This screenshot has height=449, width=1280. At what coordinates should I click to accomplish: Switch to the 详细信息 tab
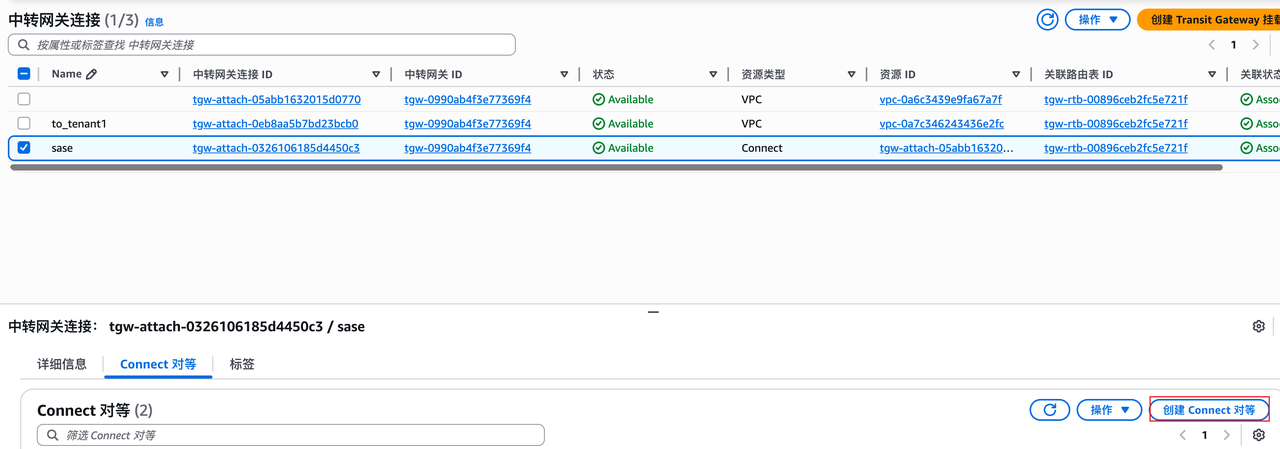(x=62, y=364)
